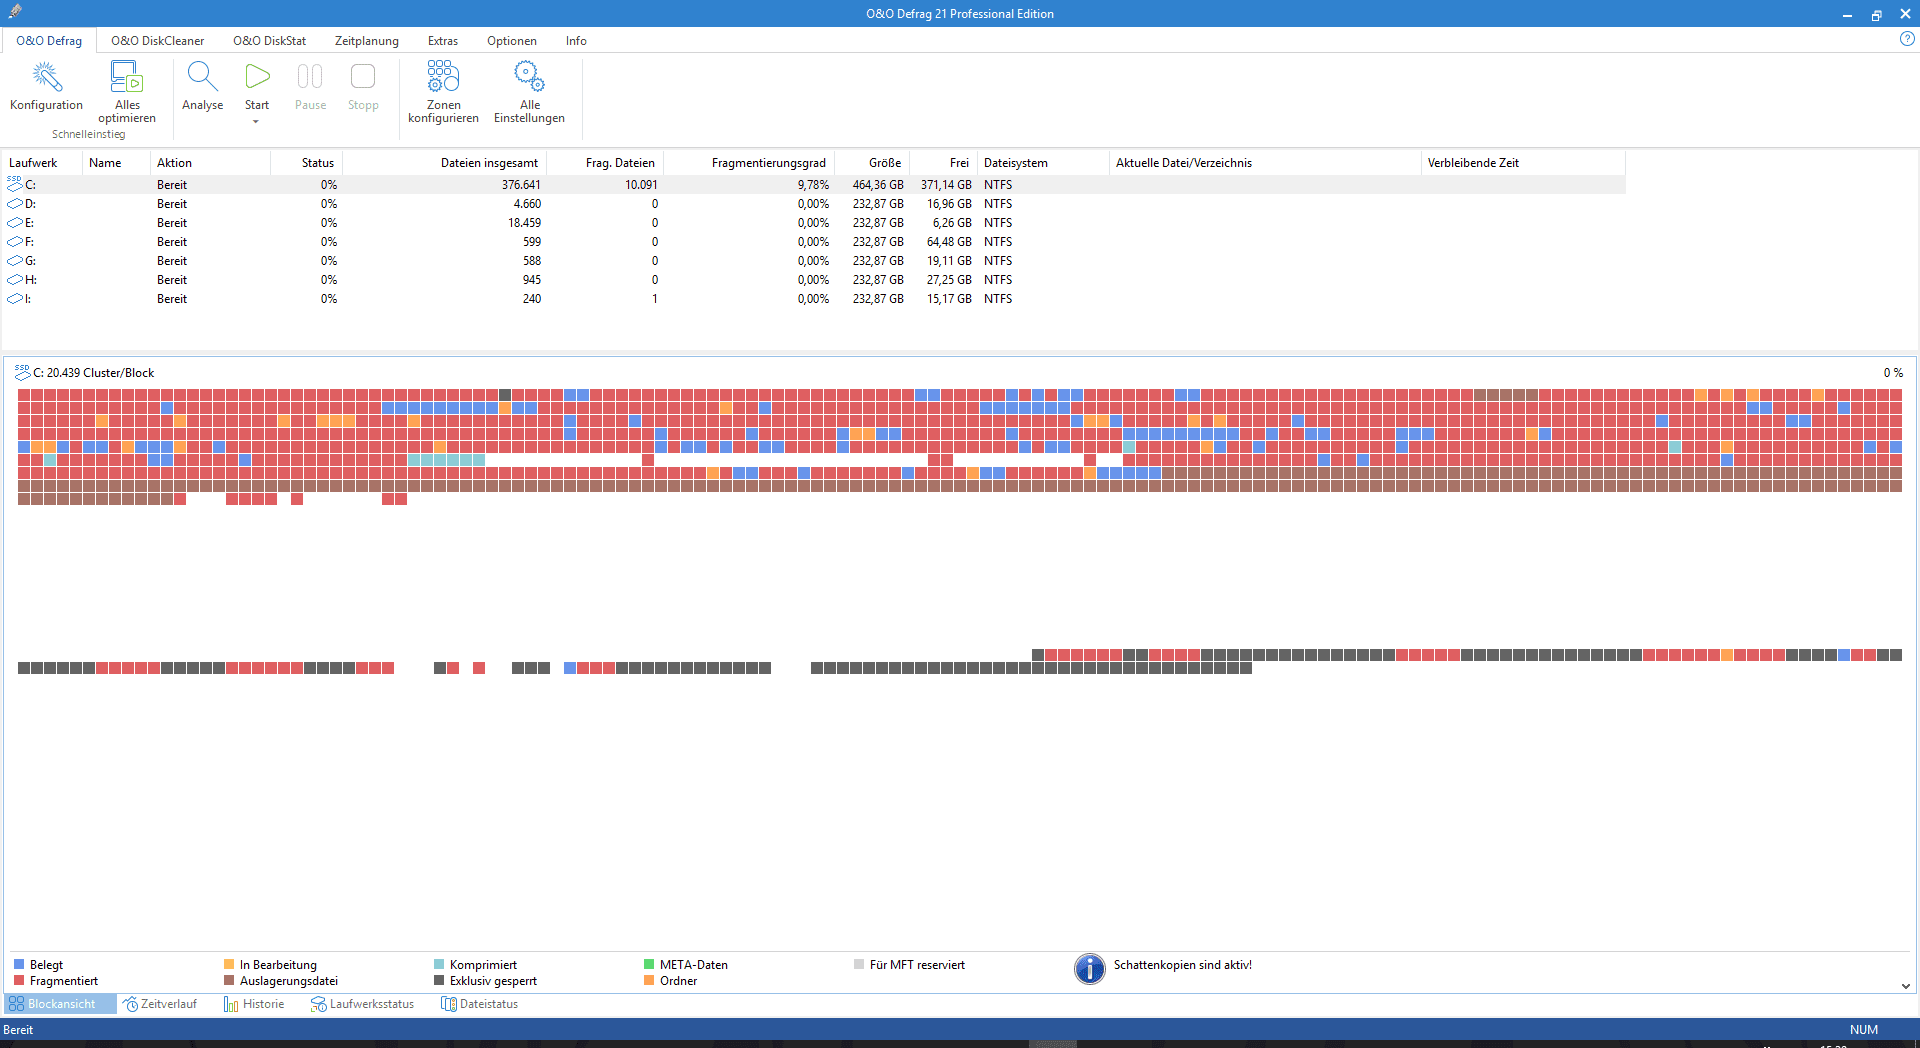Click the Exklusiv gesperrt legend swatch
The width and height of the screenshot is (1920, 1048).
(x=439, y=981)
